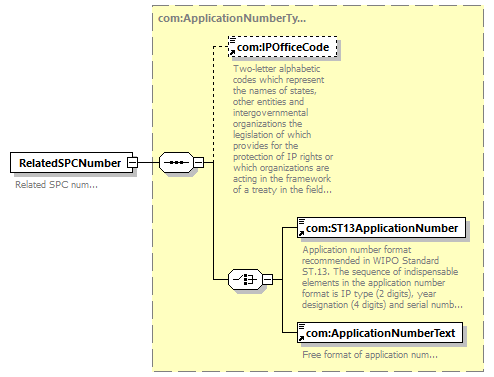Click the reference arrow icon on com:ST13ApplicationNumber
494x377 pixels.
301,233
